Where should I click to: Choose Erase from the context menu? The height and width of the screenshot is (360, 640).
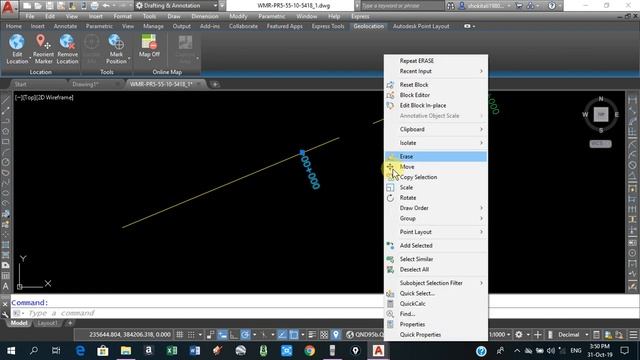(x=436, y=156)
